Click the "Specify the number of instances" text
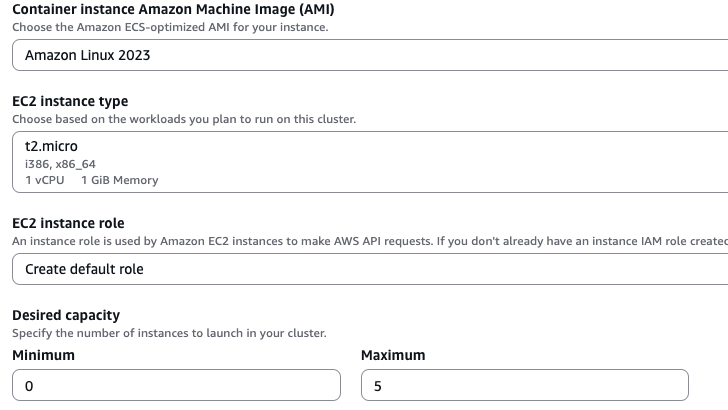 (169, 333)
